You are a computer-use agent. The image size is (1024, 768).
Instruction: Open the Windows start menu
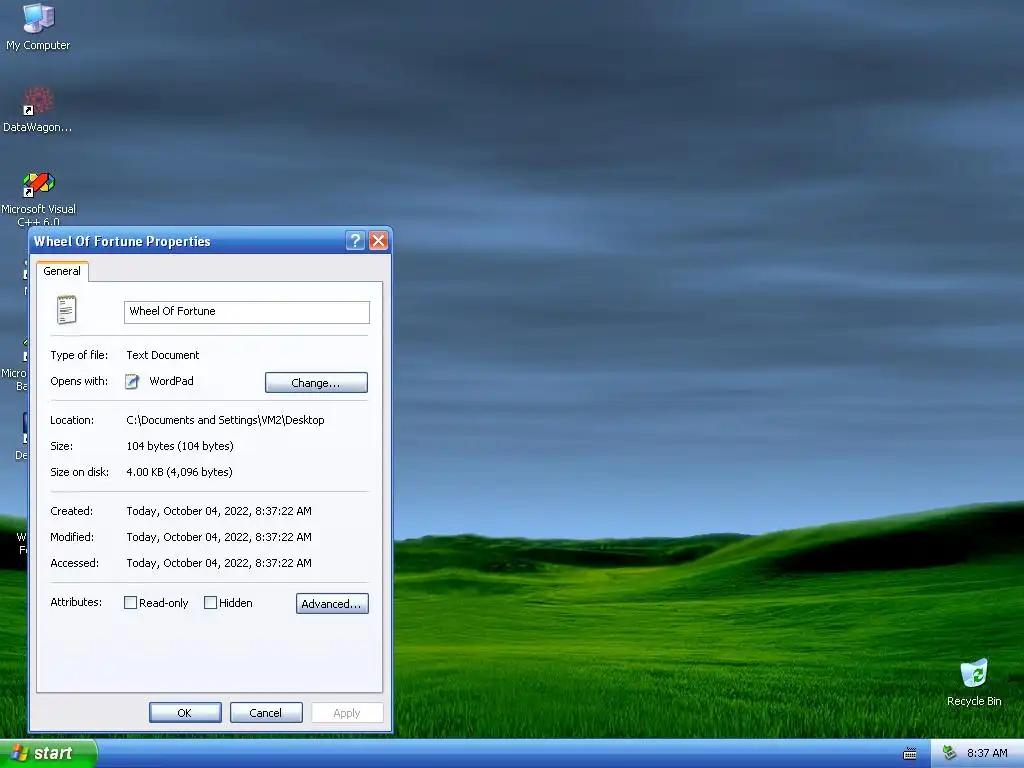point(48,753)
